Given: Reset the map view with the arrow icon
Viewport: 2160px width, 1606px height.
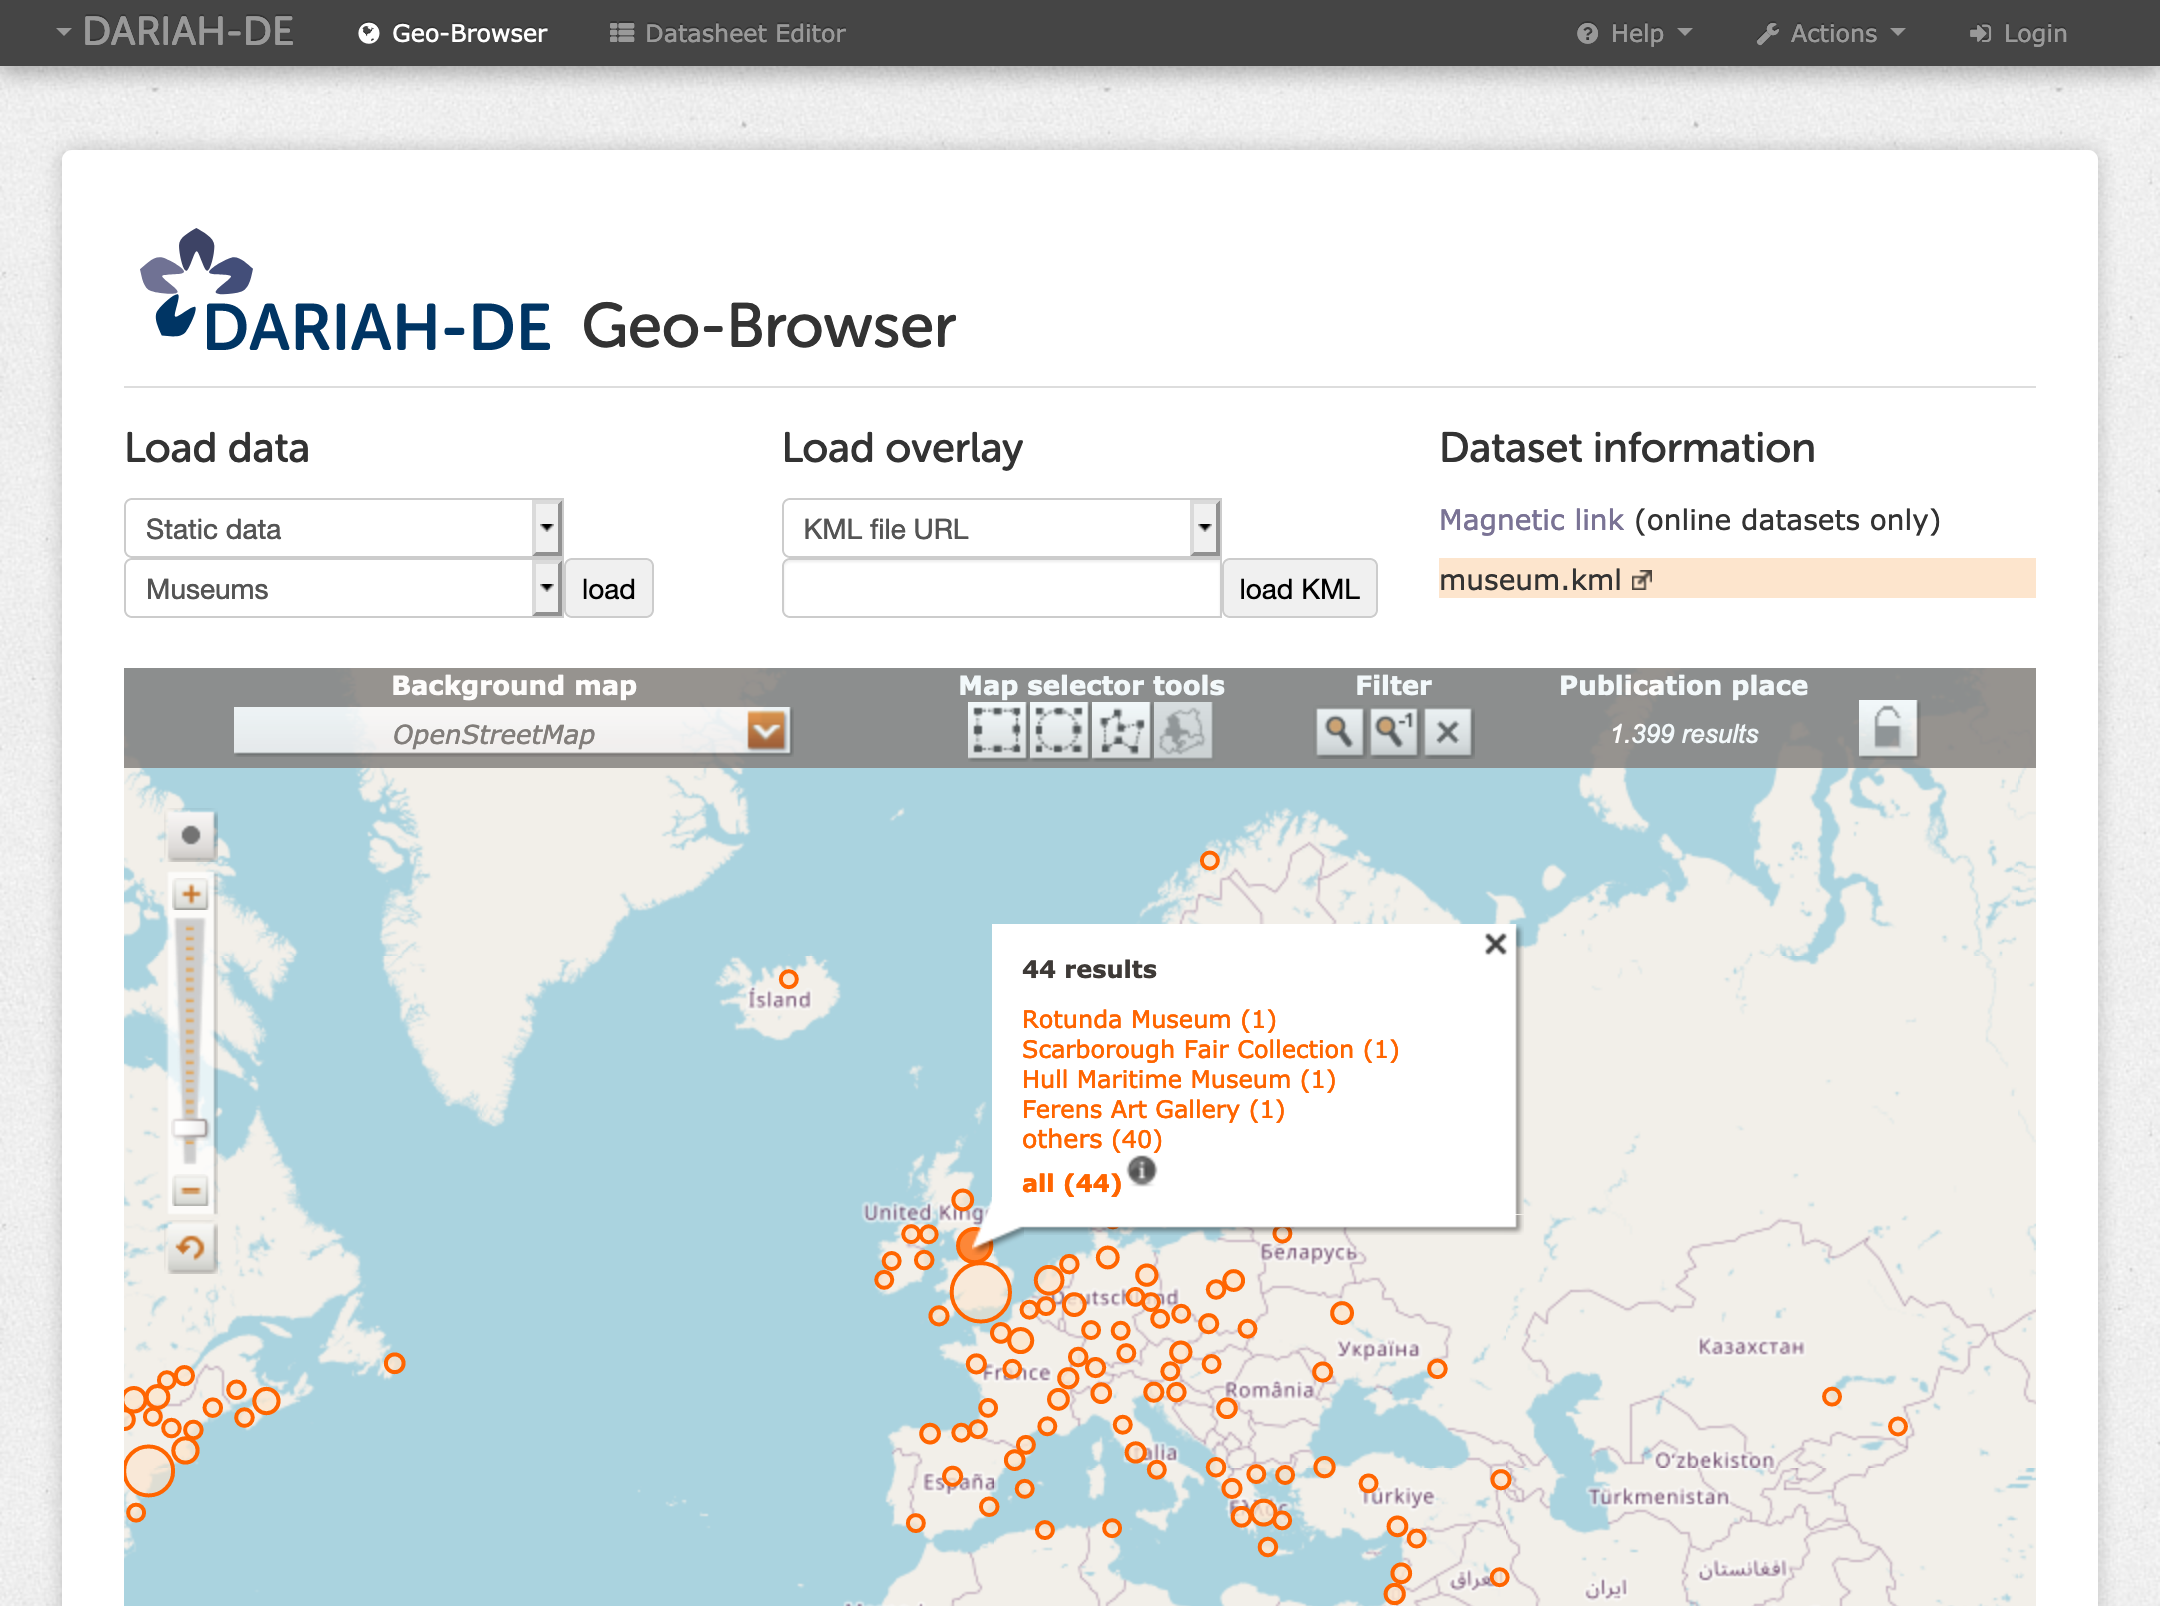Looking at the screenshot, I should 191,1247.
